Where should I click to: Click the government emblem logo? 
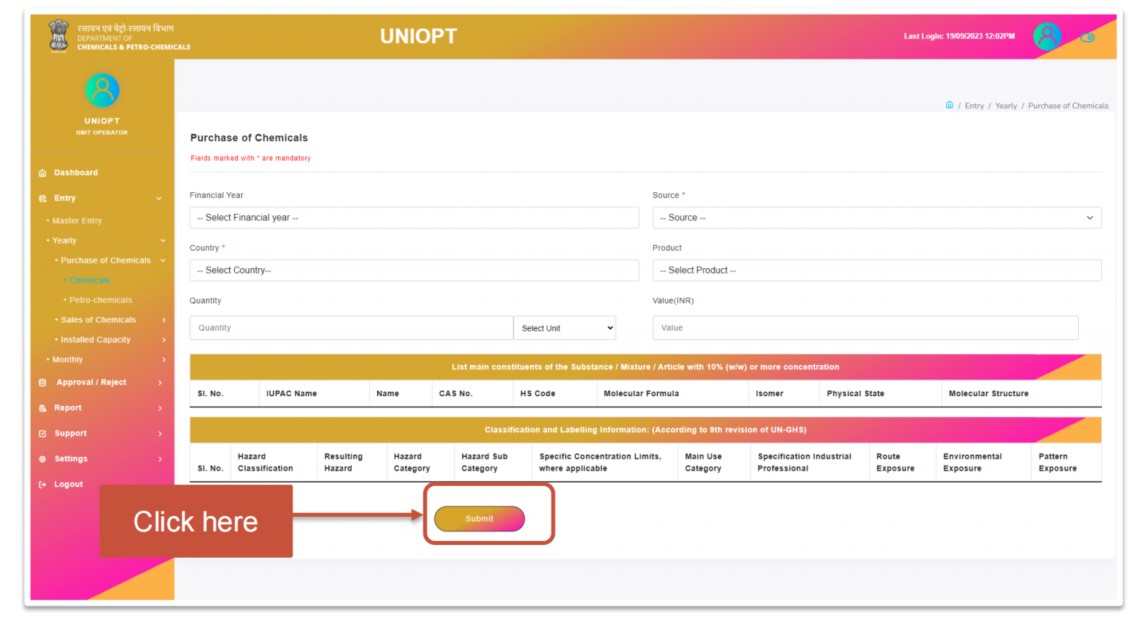[58, 36]
